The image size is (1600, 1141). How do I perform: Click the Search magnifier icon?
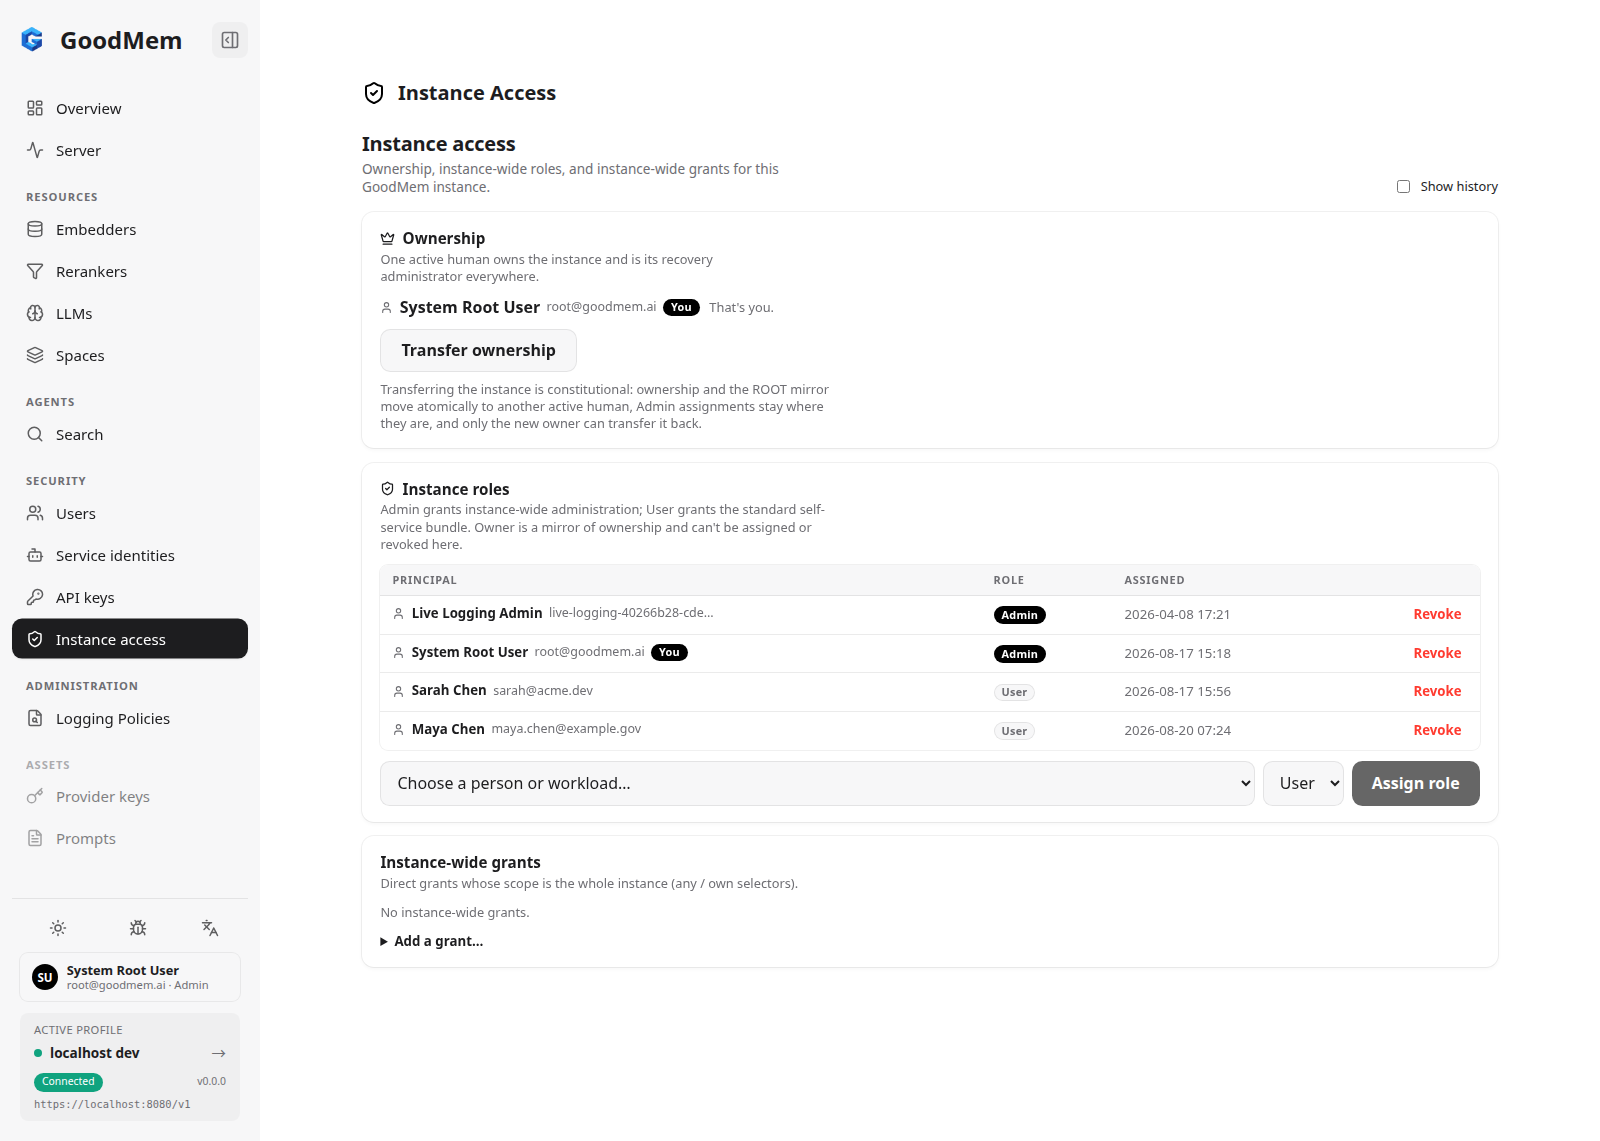click(x=35, y=434)
